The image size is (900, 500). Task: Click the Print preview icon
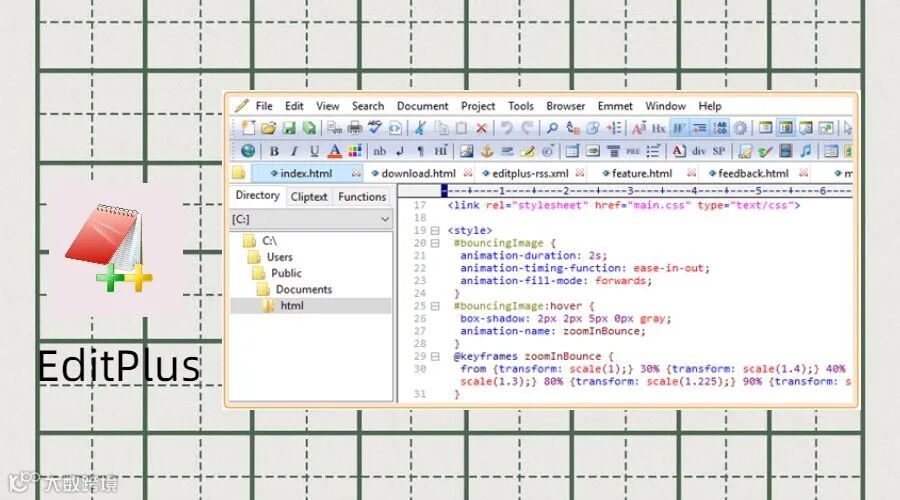coord(335,127)
